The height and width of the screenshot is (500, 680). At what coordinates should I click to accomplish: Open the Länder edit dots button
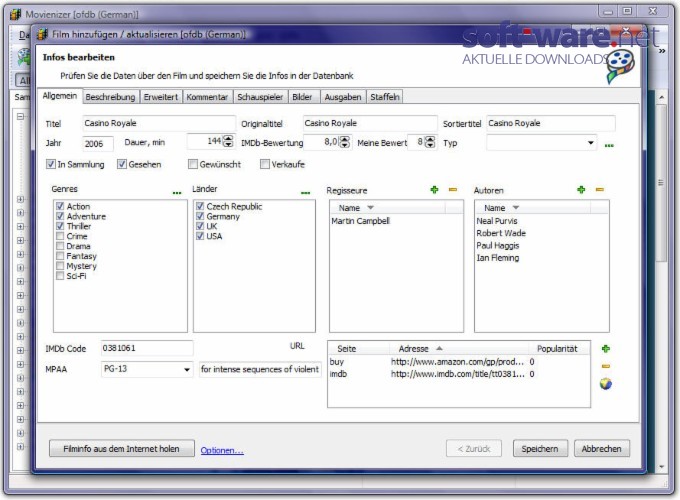[x=305, y=192]
